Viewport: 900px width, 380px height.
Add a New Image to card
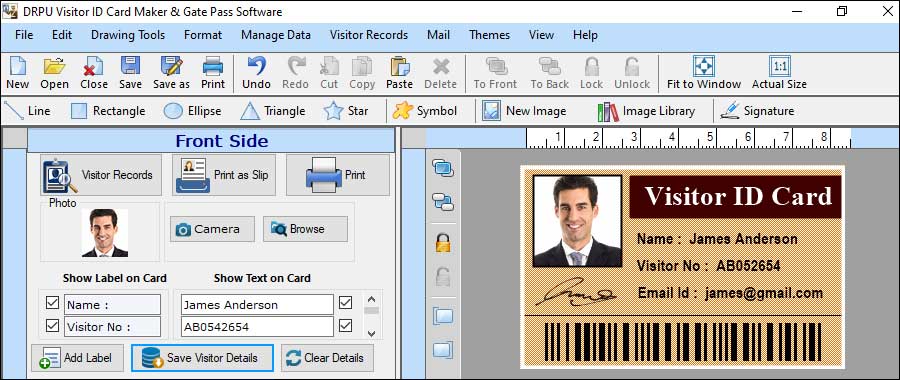[524, 111]
